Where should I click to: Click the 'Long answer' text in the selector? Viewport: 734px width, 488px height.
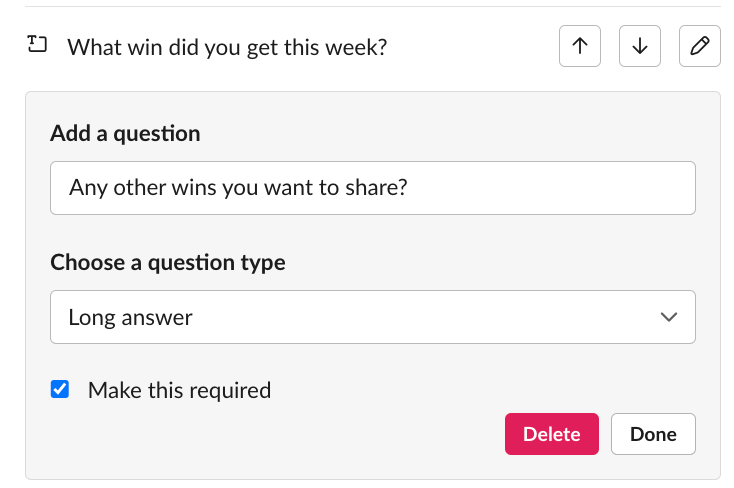(x=130, y=318)
